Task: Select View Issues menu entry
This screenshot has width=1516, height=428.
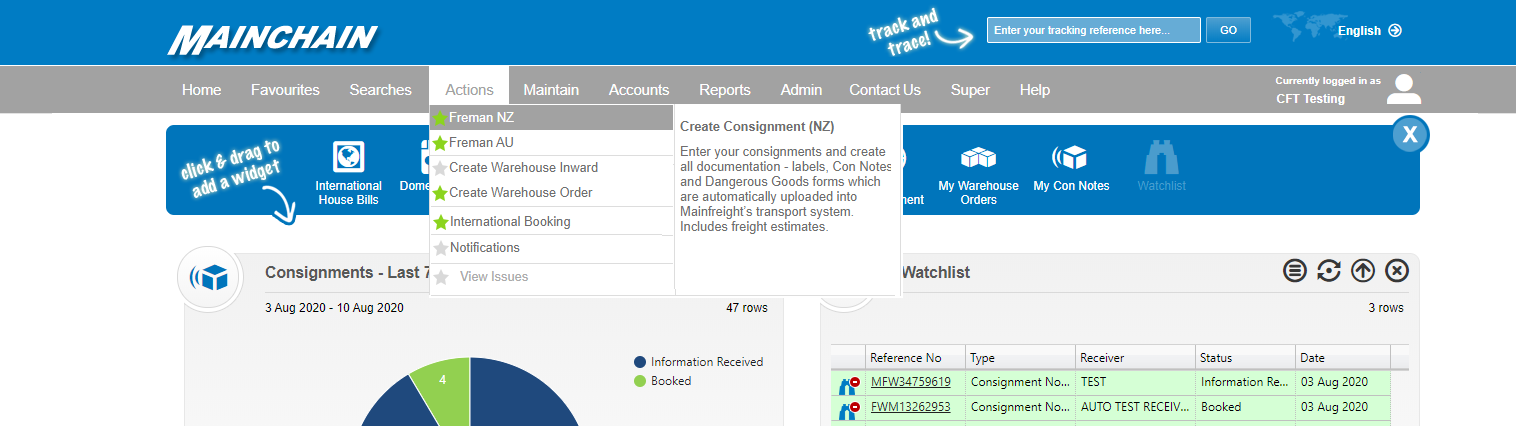Action: [x=552, y=277]
